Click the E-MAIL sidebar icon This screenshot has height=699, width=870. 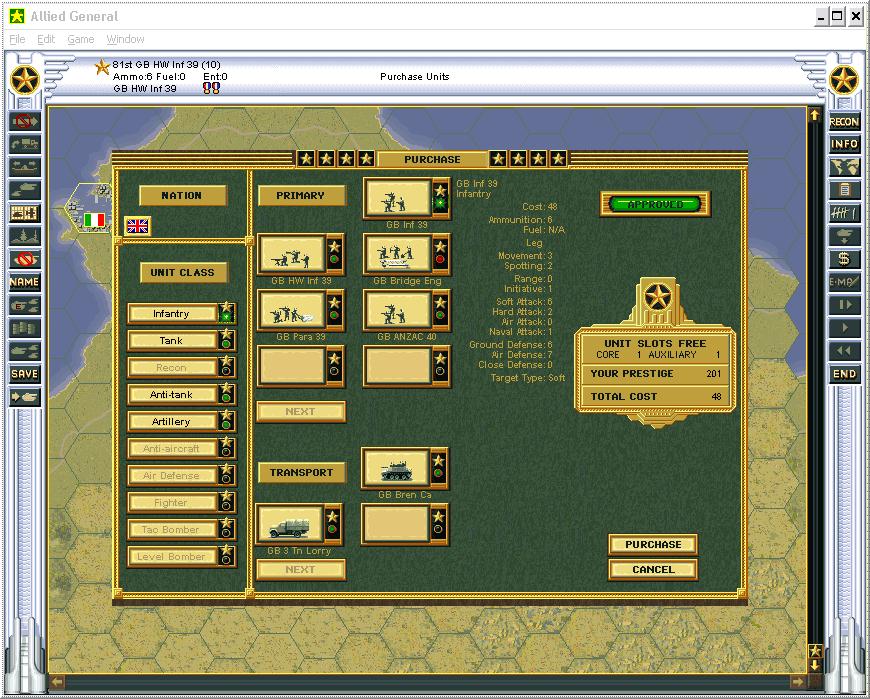click(844, 282)
